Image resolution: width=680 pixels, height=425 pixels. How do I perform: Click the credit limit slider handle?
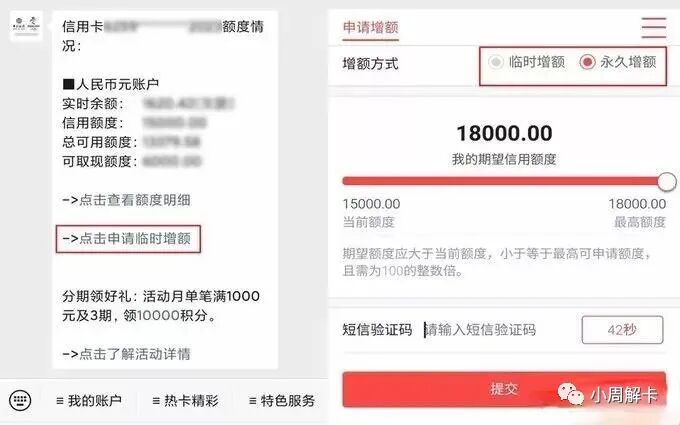(667, 181)
